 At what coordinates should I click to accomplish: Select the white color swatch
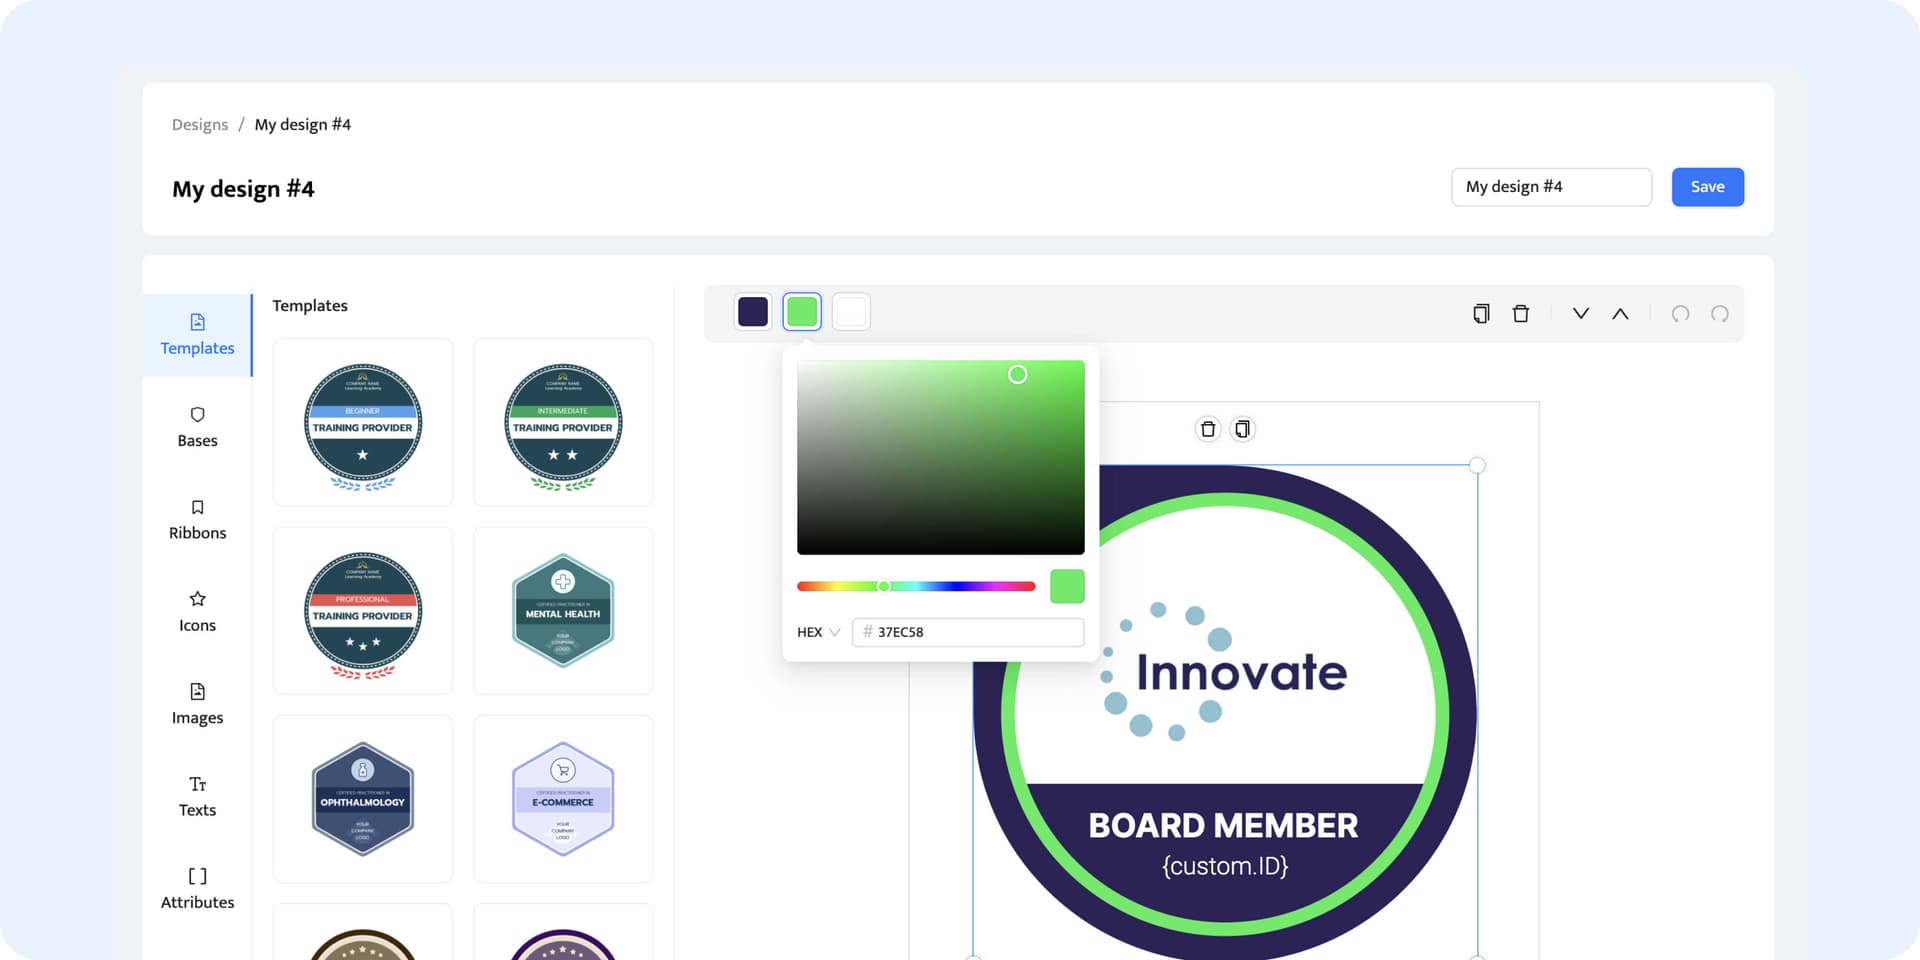[x=851, y=312]
